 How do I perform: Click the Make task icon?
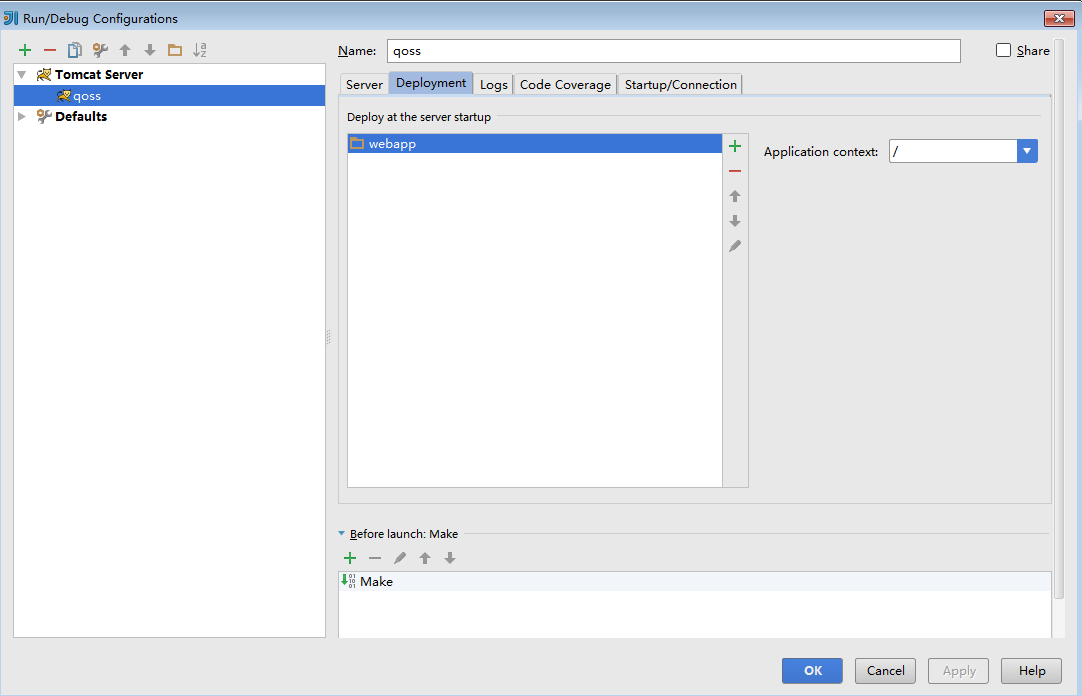(348, 581)
